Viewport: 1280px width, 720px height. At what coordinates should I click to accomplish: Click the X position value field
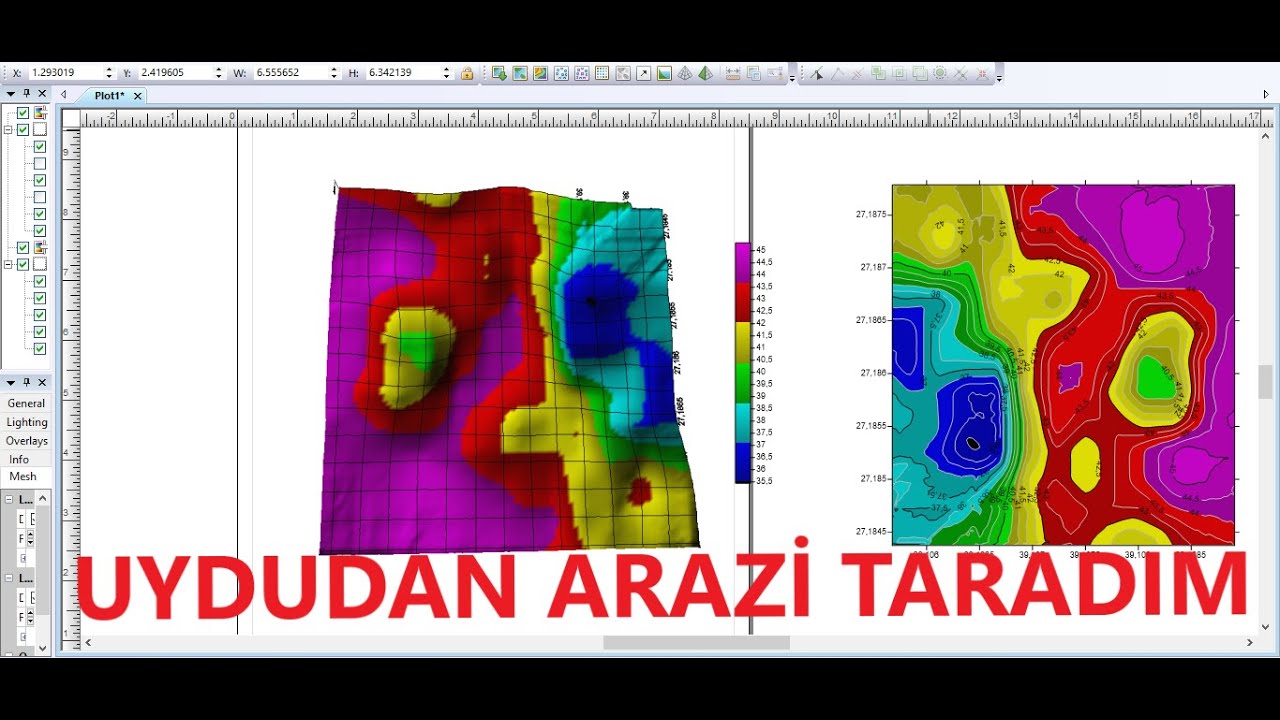click(66, 73)
